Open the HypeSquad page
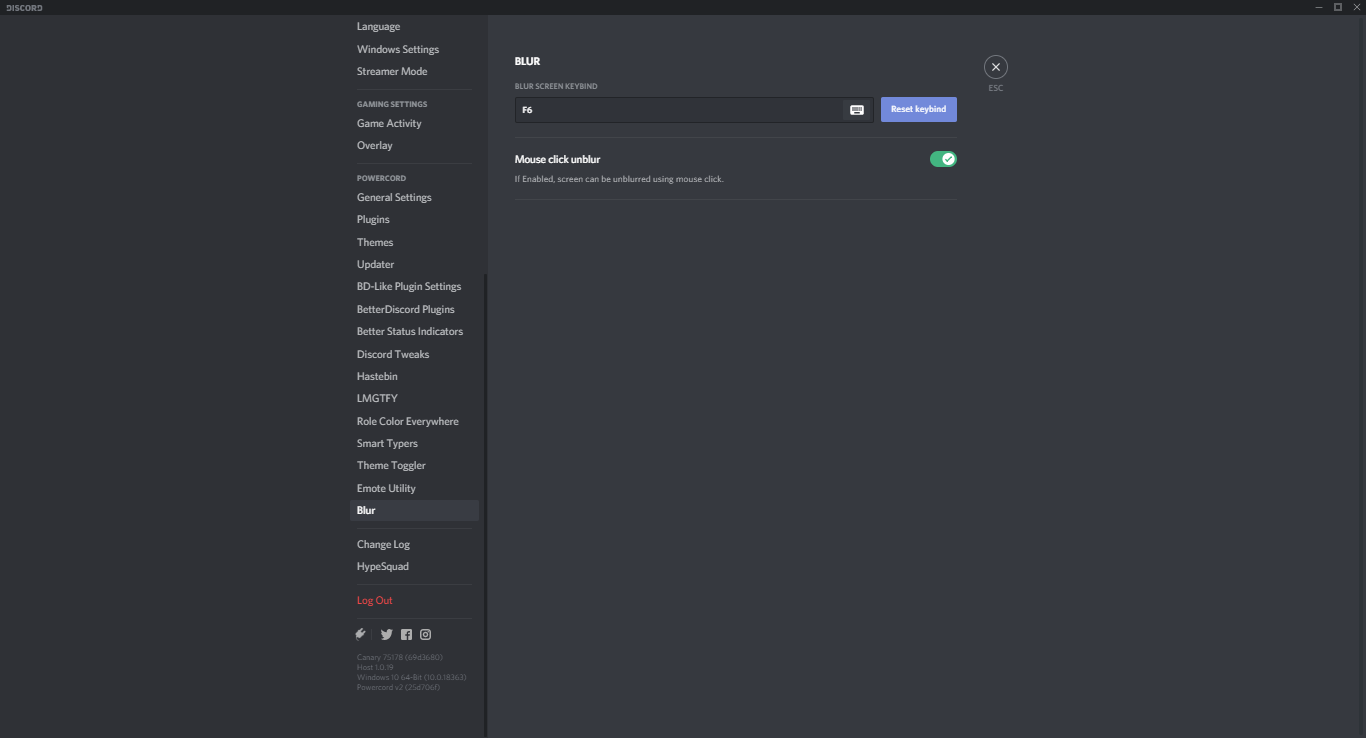Viewport: 1366px width, 738px height. coord(414,567)
